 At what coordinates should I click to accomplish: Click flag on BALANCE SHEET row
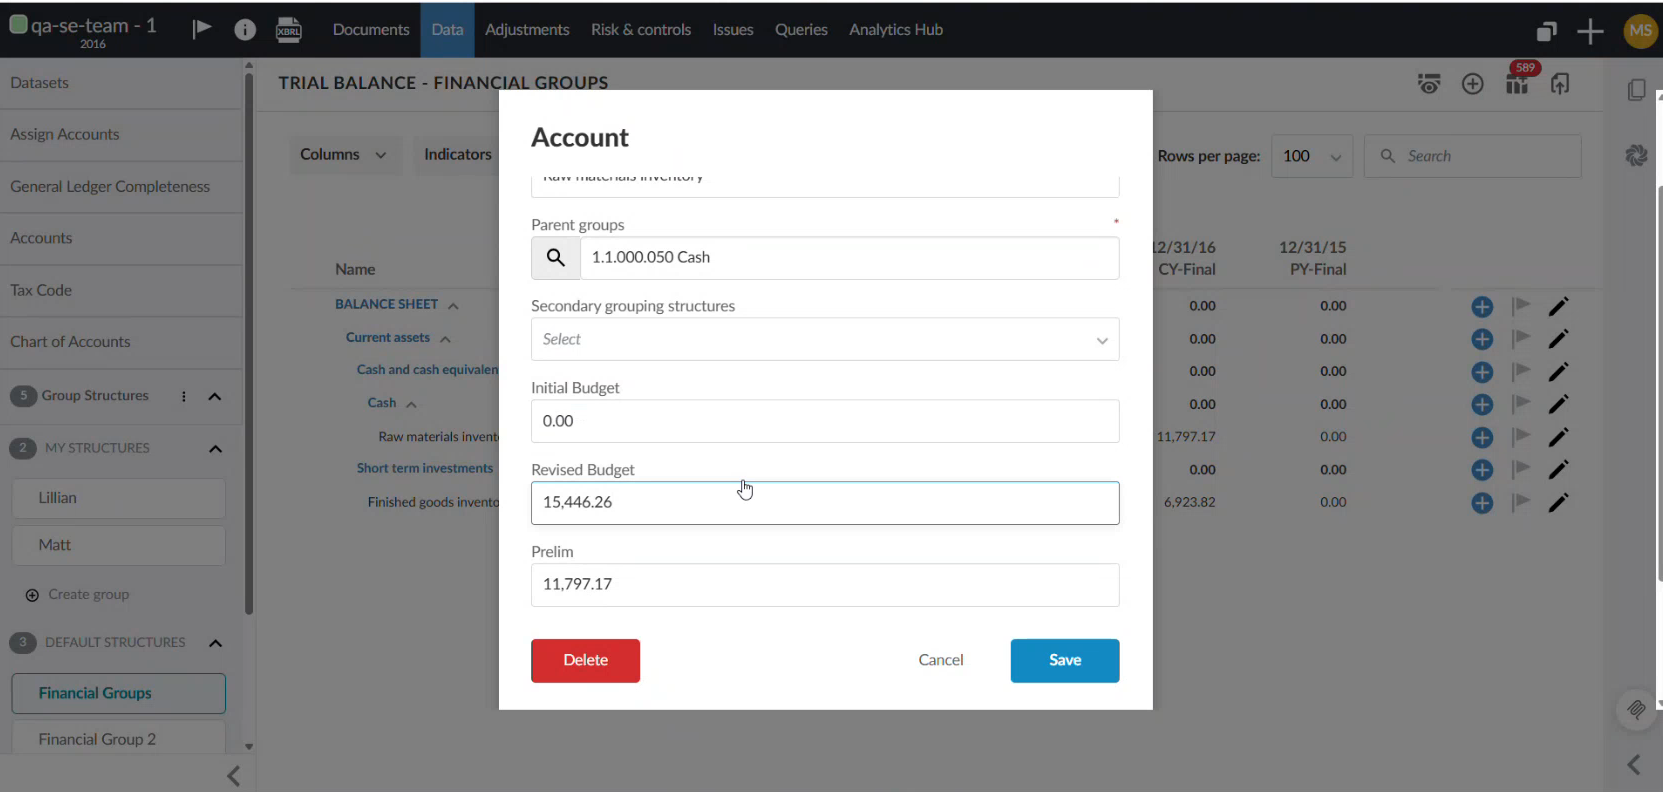tap(1521, 306)
